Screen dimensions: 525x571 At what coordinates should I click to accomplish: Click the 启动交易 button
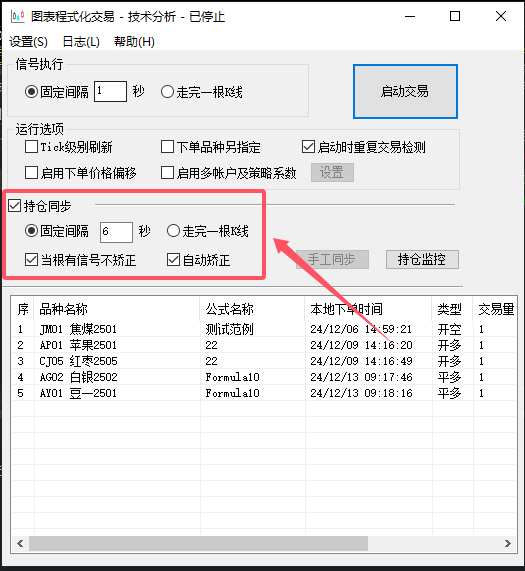pyautogui.click(x=405, y=91)
